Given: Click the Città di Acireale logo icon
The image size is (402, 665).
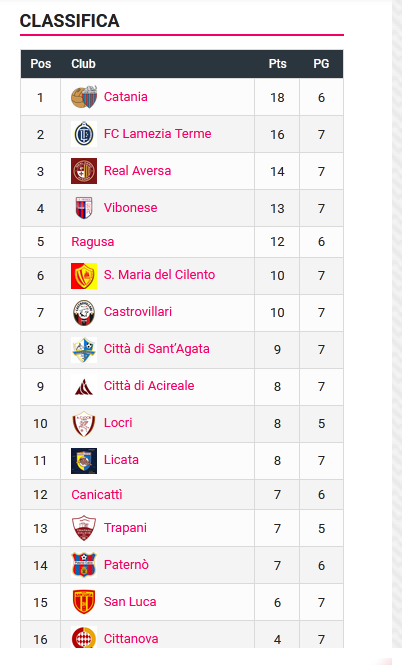Looking at the screenshot, I should (84, 386).
